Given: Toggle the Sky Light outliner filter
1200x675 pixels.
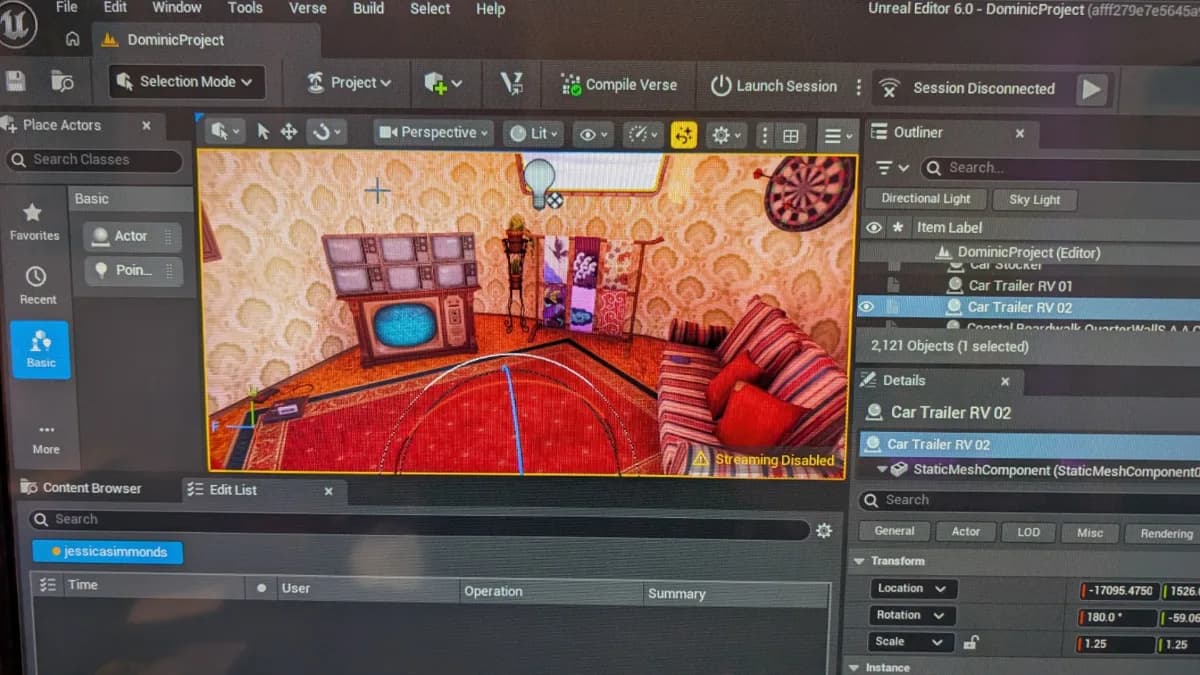Looking at the screenshot, I should point(1034,199).
